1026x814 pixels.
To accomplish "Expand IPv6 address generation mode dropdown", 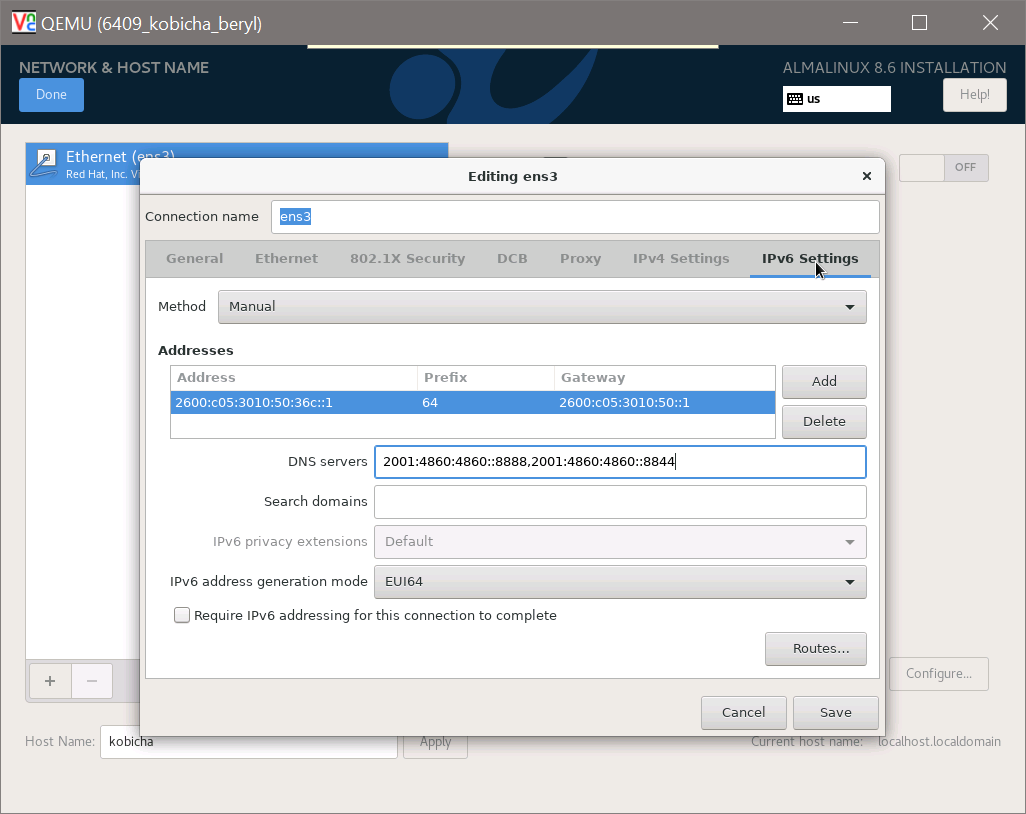I will pyautogui.click(x=620, y=582).
